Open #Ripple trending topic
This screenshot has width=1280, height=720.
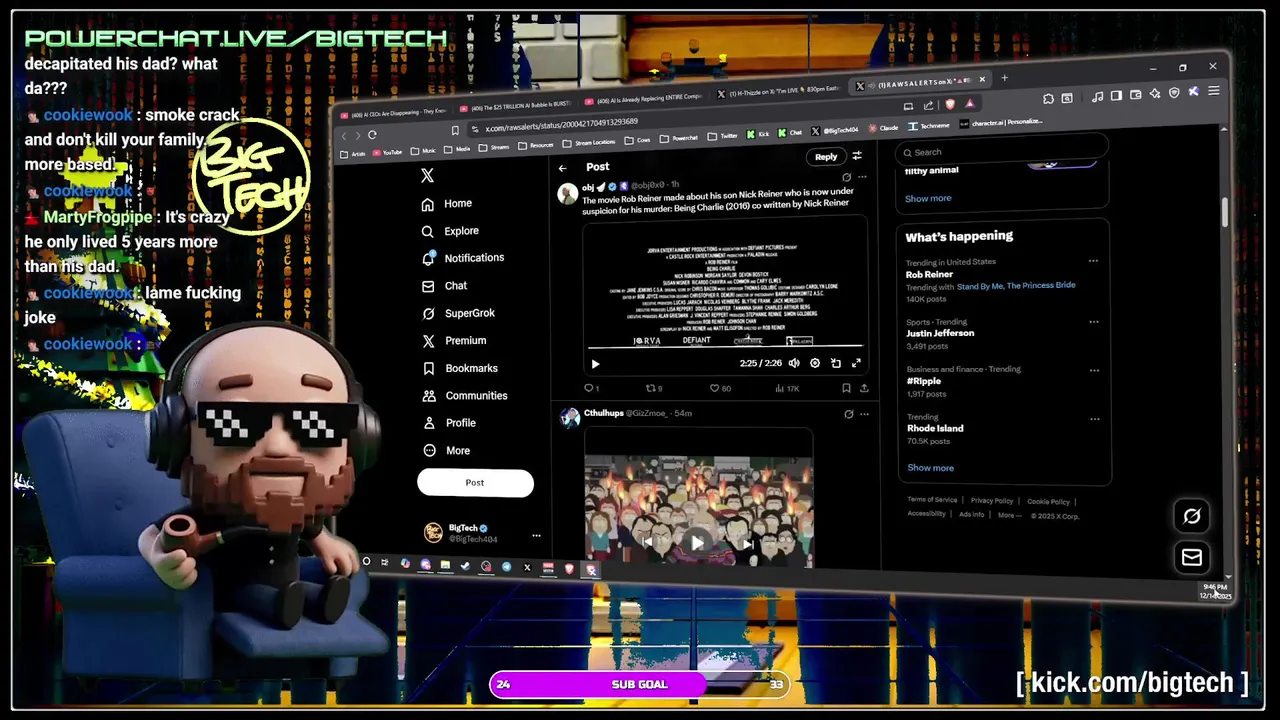click(924, 381)
